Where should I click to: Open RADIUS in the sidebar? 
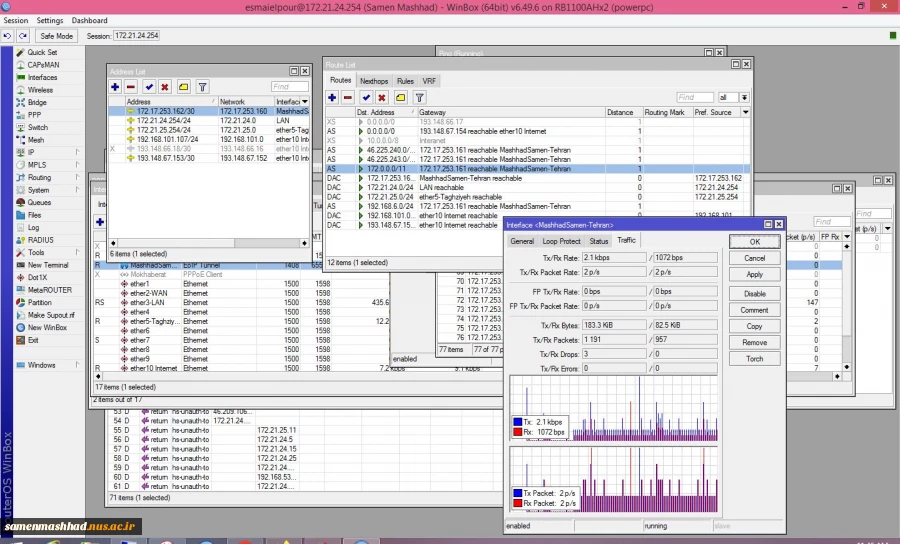40,240
